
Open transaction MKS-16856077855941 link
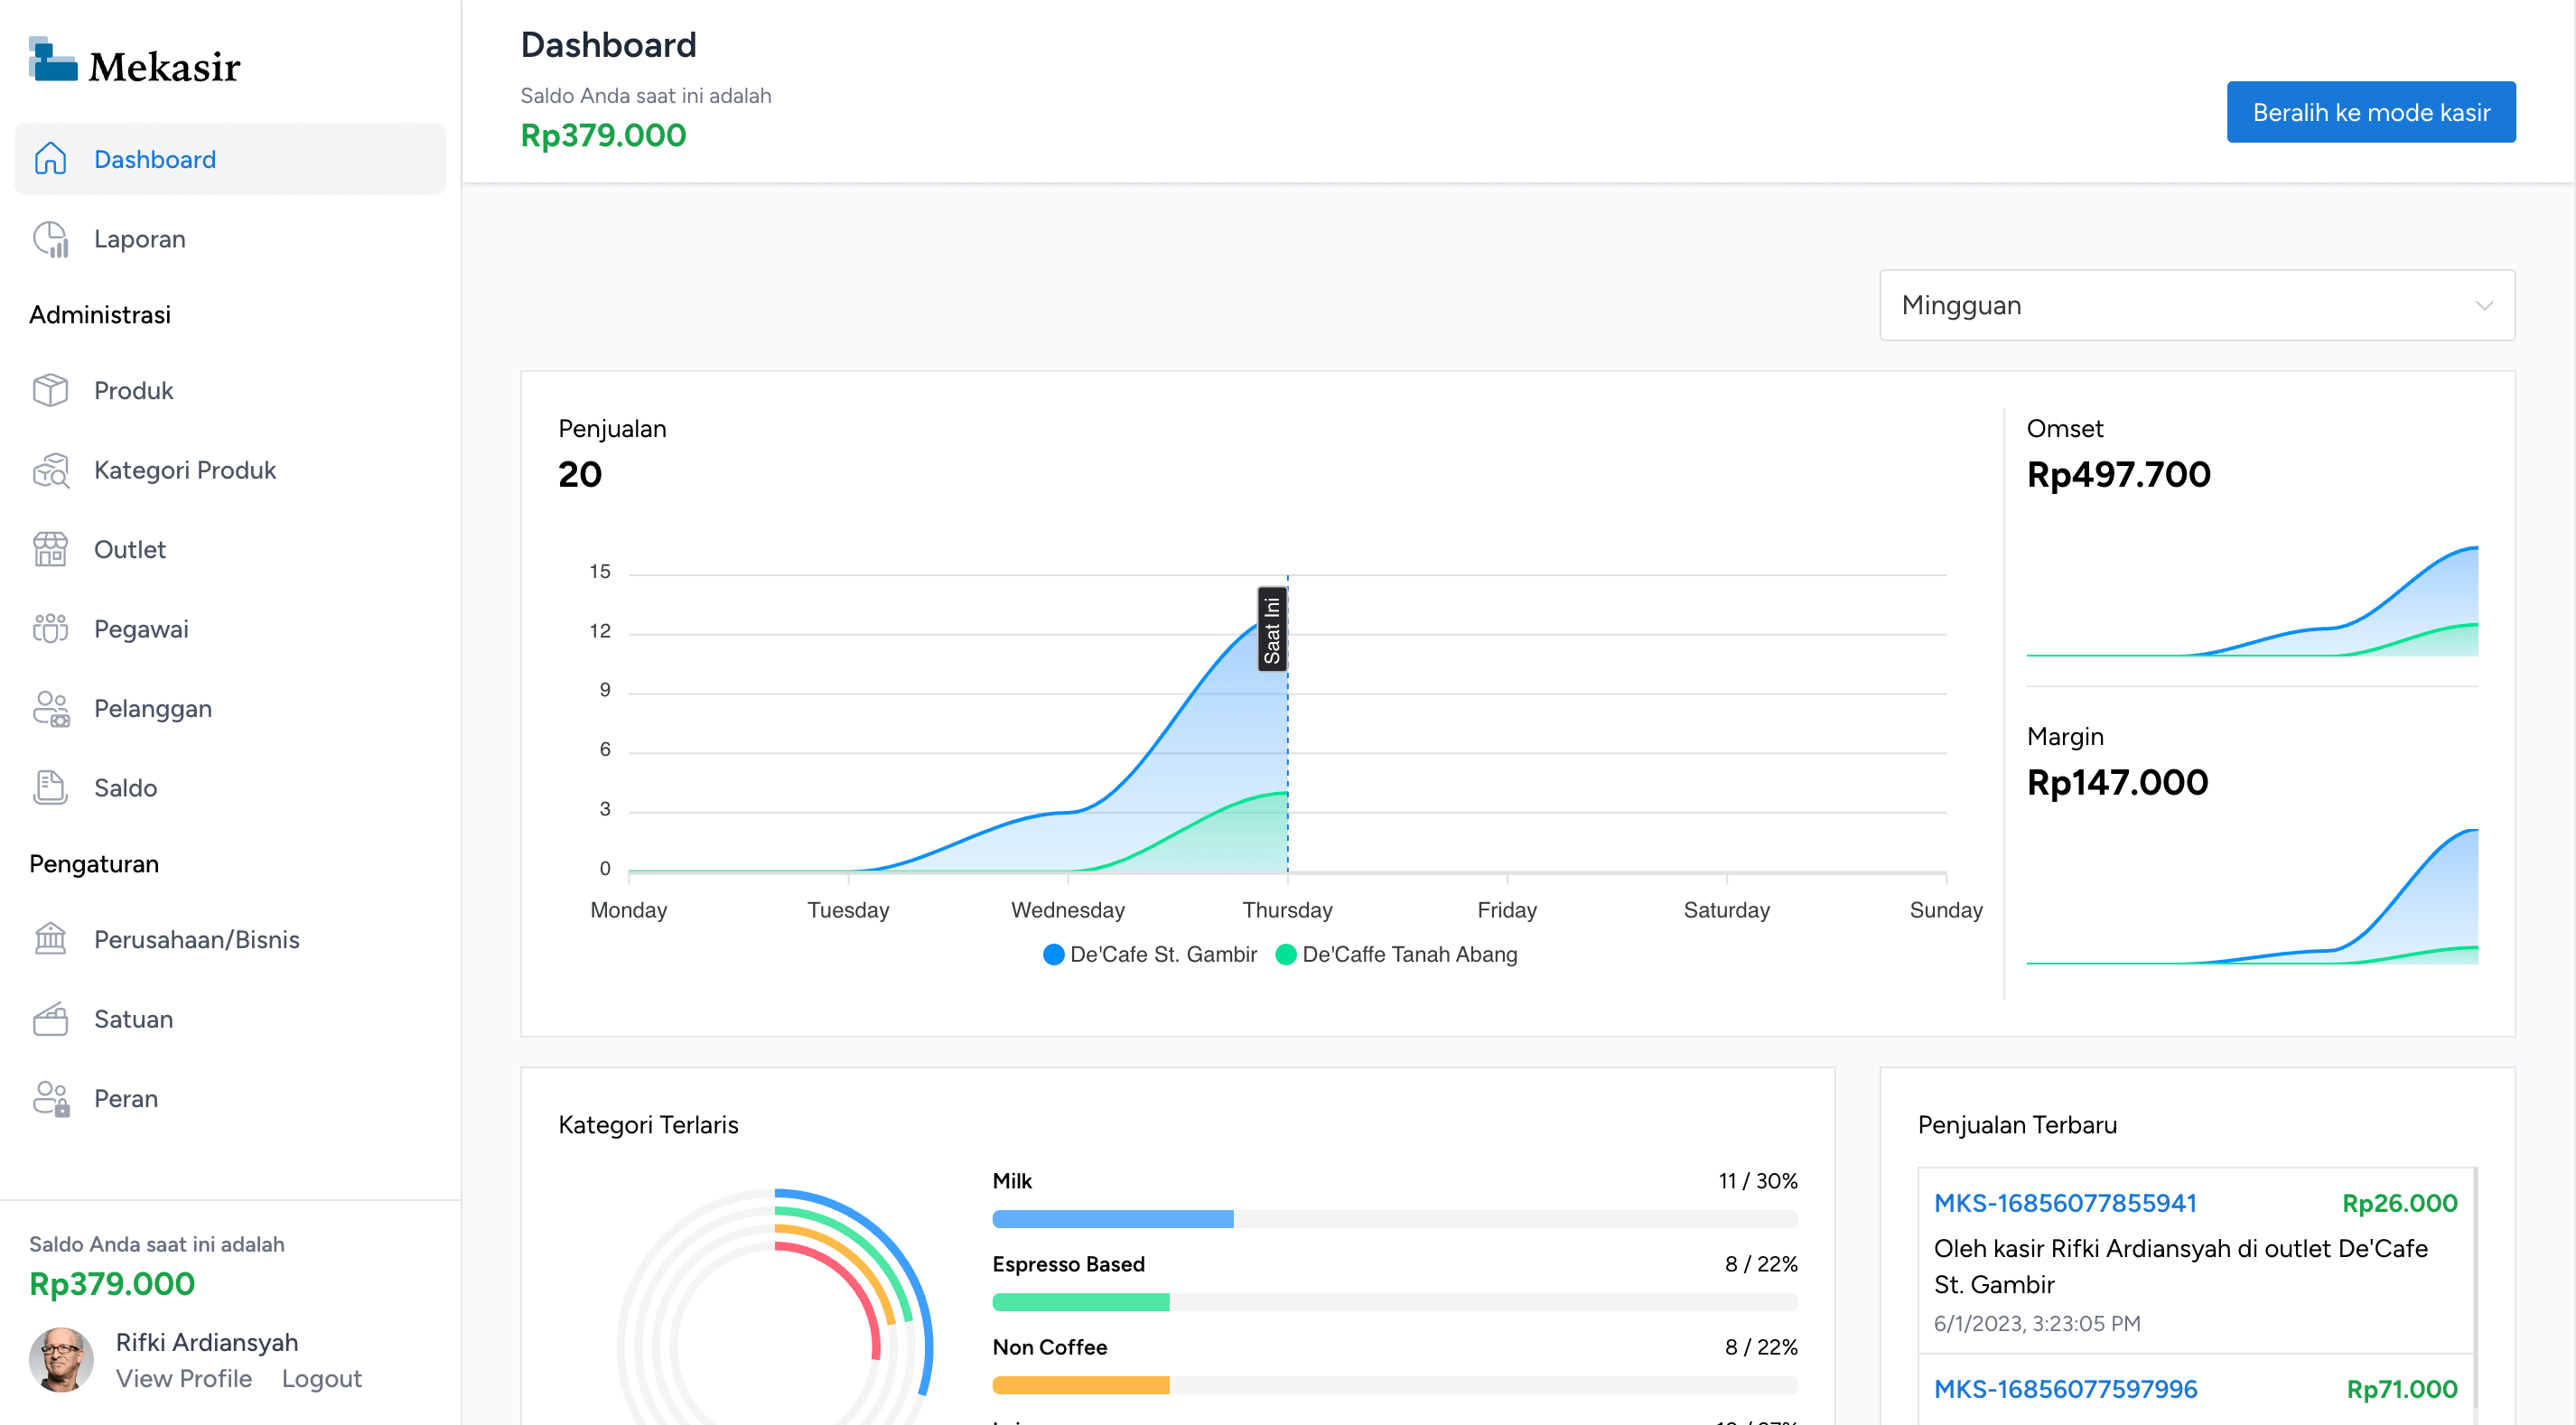2064,1203
